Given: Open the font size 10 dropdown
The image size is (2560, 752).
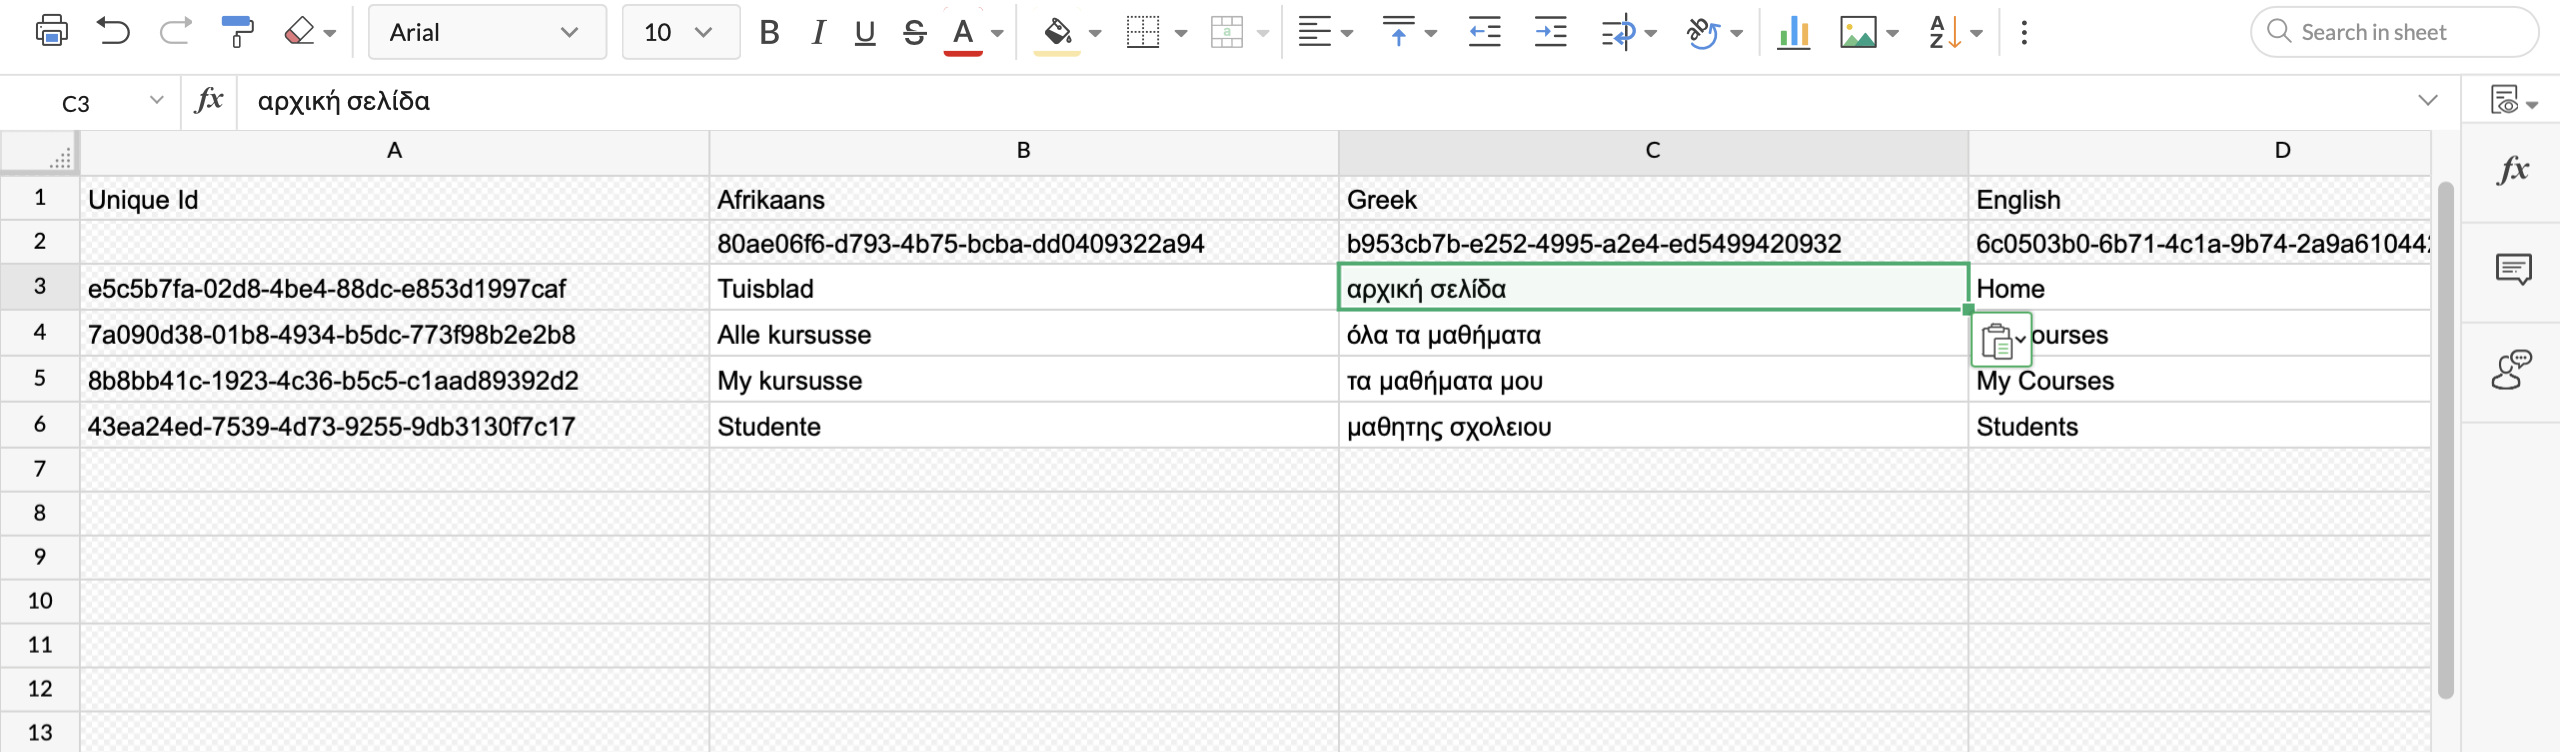Looking at the screenshot, I should click(x=680, y=32).
